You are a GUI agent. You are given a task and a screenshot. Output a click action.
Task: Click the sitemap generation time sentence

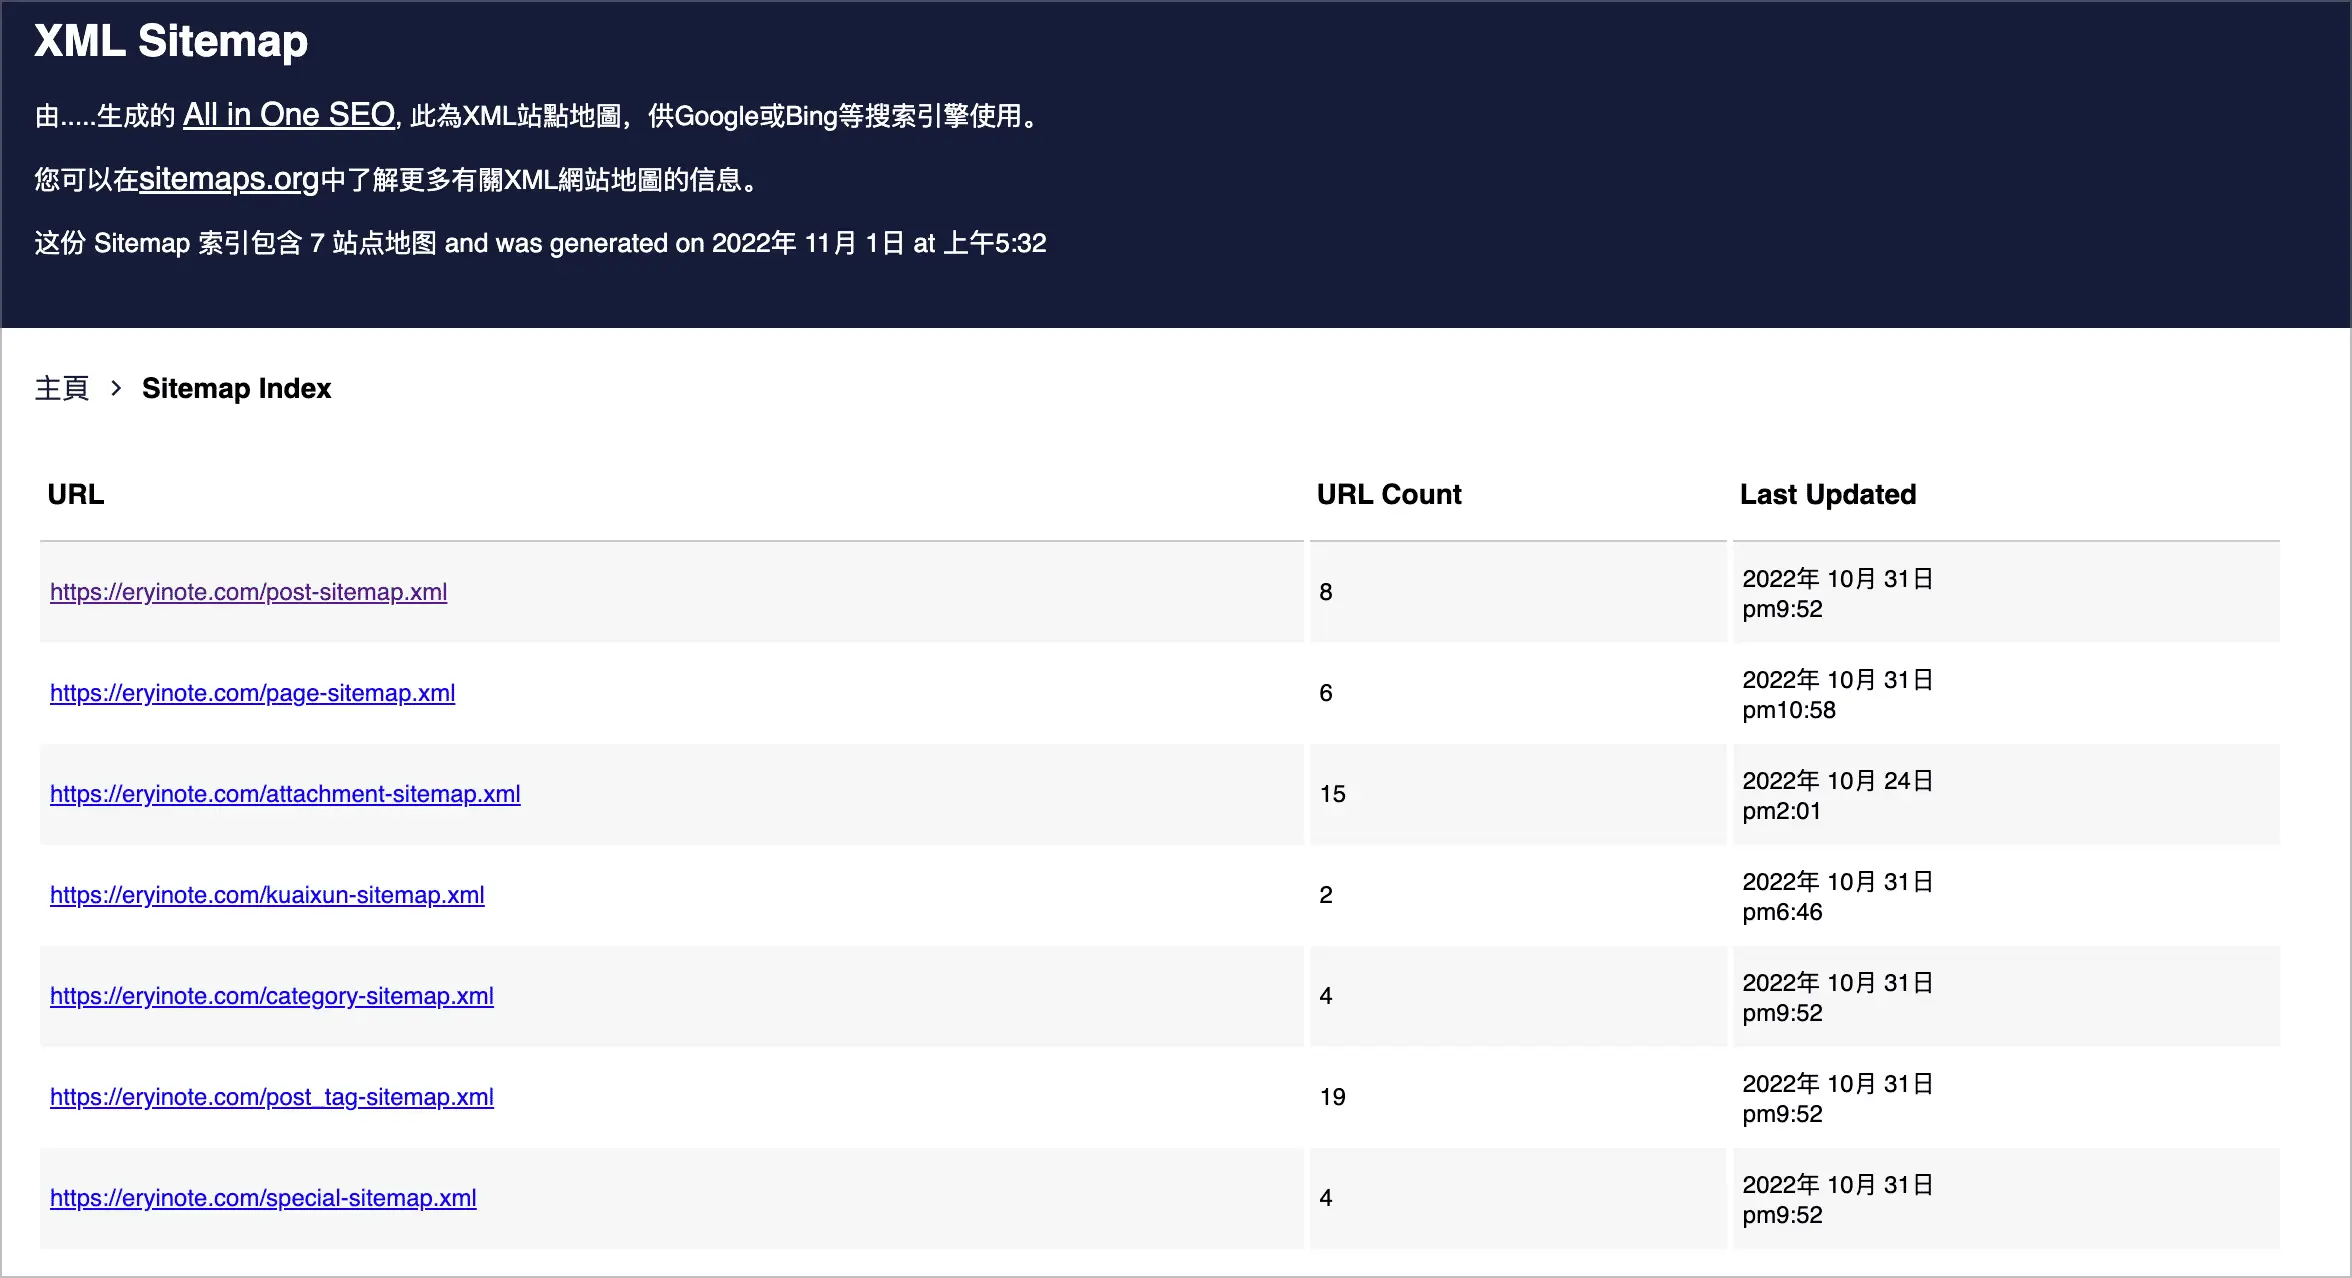point(540,243)
